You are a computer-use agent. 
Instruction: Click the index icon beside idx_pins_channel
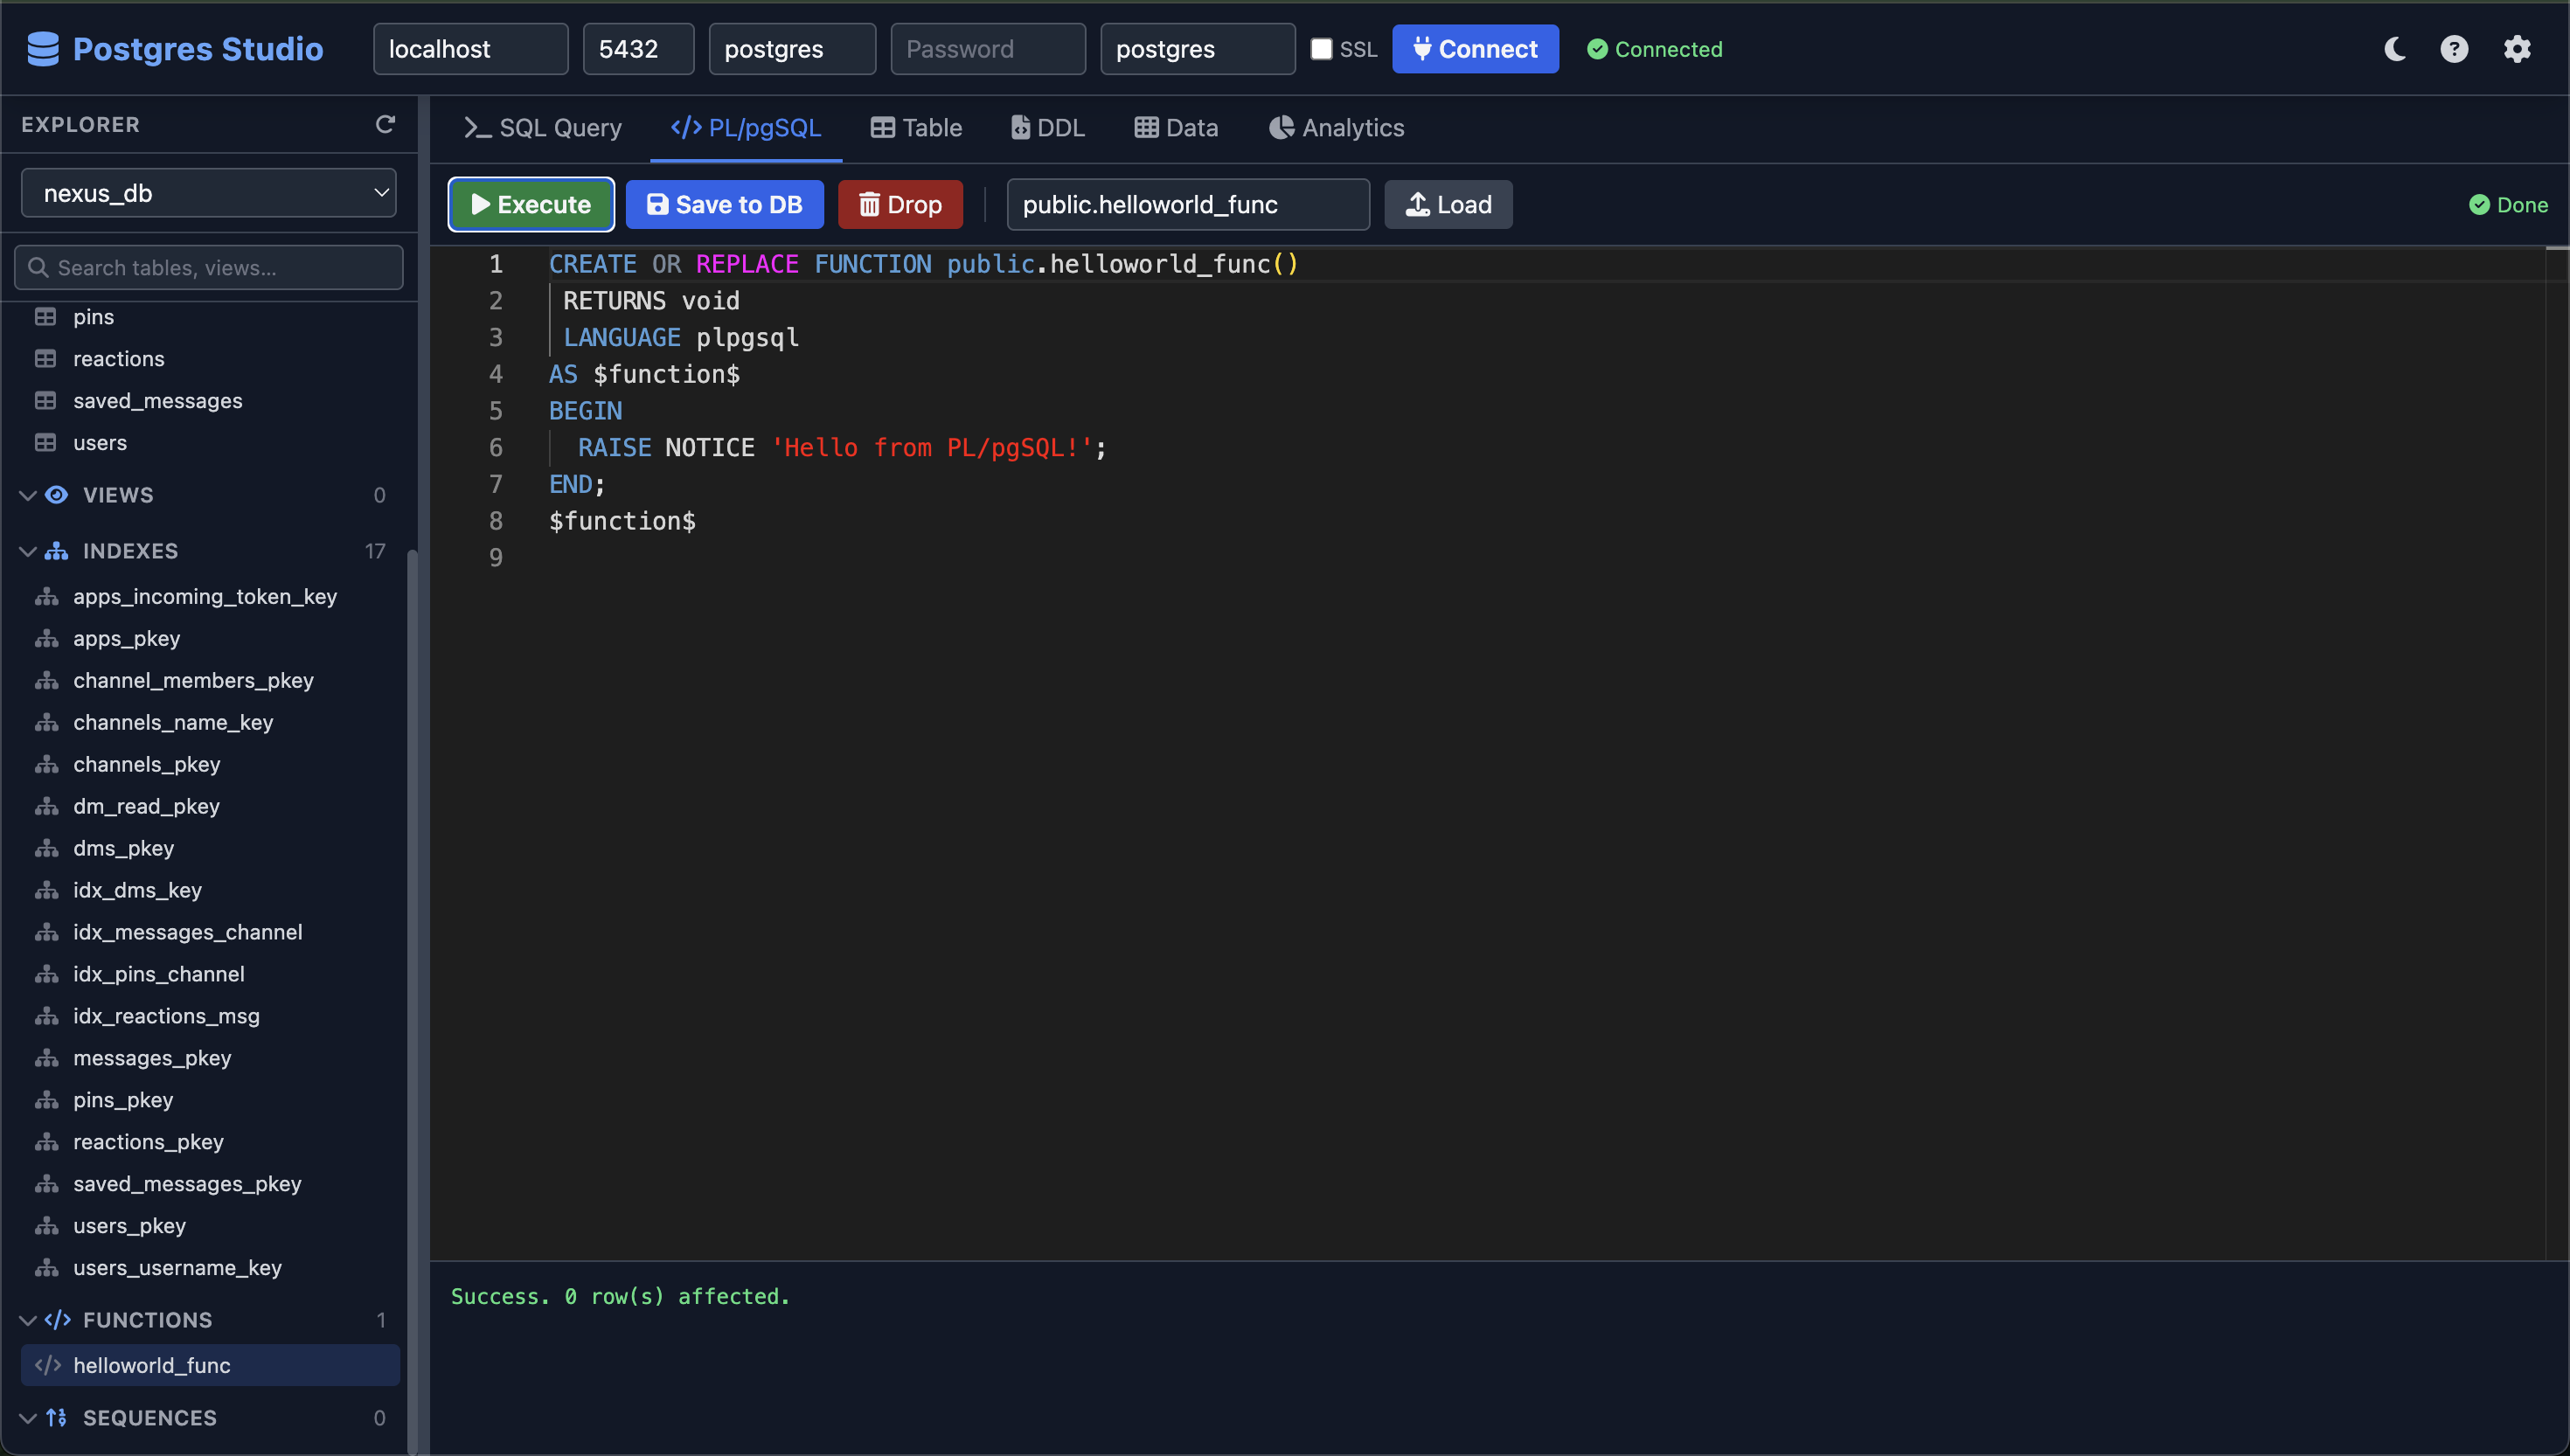point(47,974)
